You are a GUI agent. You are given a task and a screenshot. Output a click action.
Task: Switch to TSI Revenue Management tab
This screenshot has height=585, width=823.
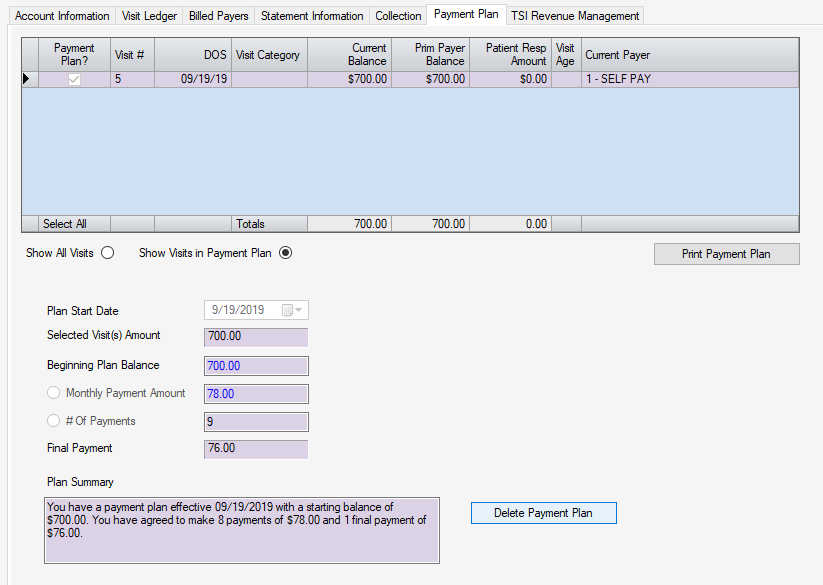coord(574,16)
